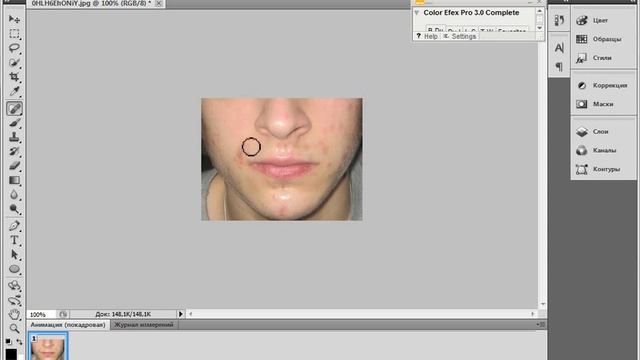Select the Crop tool

coord(14,77)
